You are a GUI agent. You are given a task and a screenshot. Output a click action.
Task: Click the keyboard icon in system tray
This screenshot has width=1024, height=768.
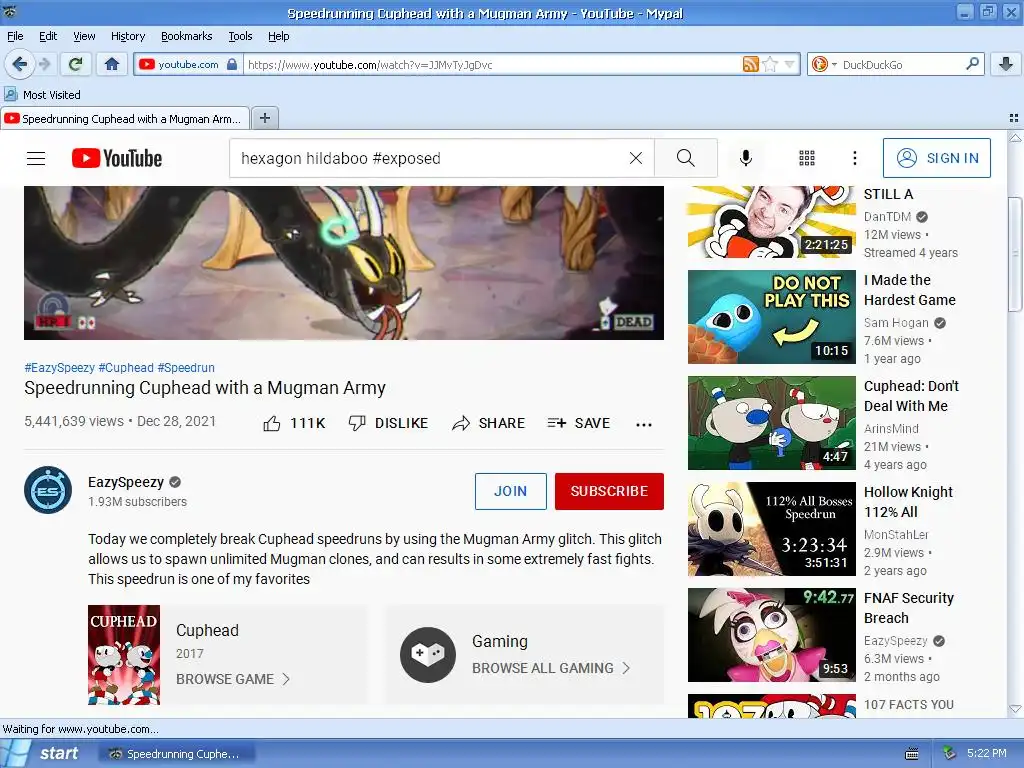[x=912, y=754]
